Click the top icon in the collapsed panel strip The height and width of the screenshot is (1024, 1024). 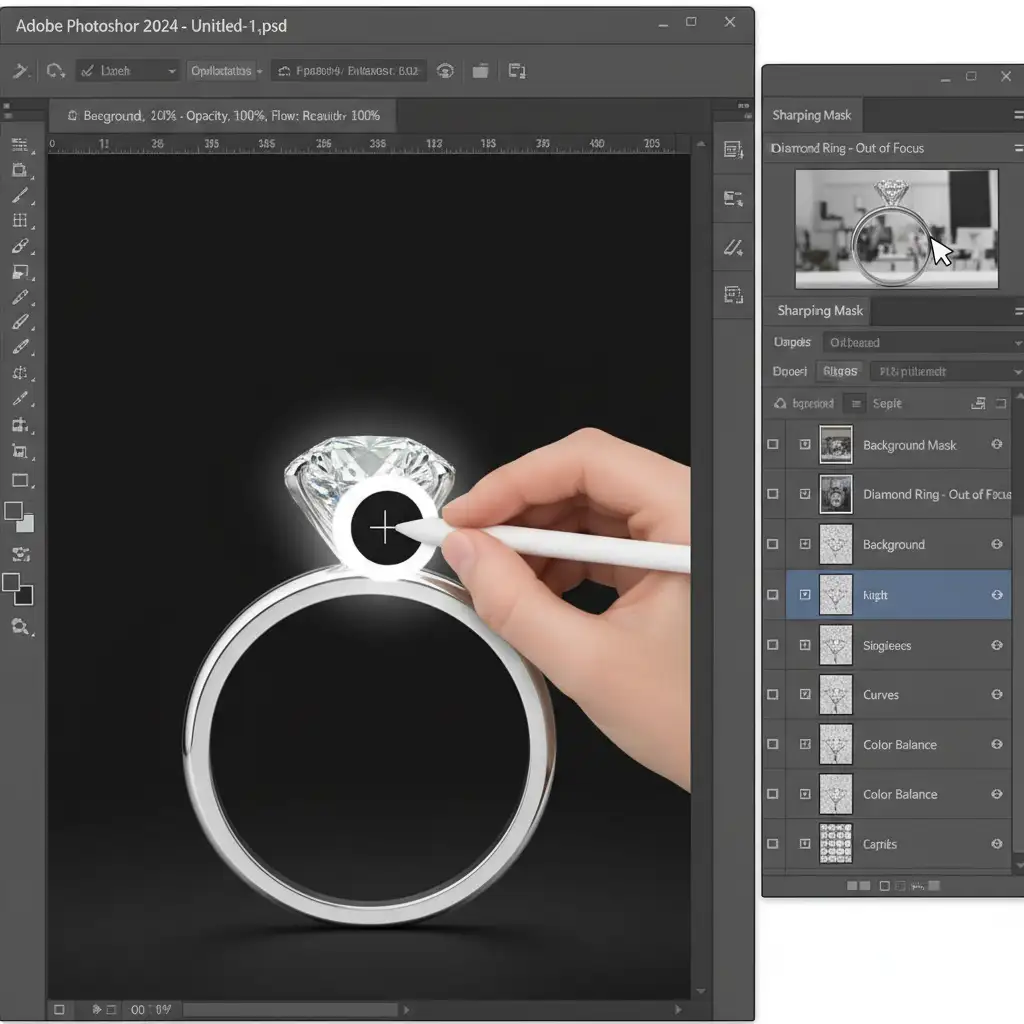click(733, 150)
